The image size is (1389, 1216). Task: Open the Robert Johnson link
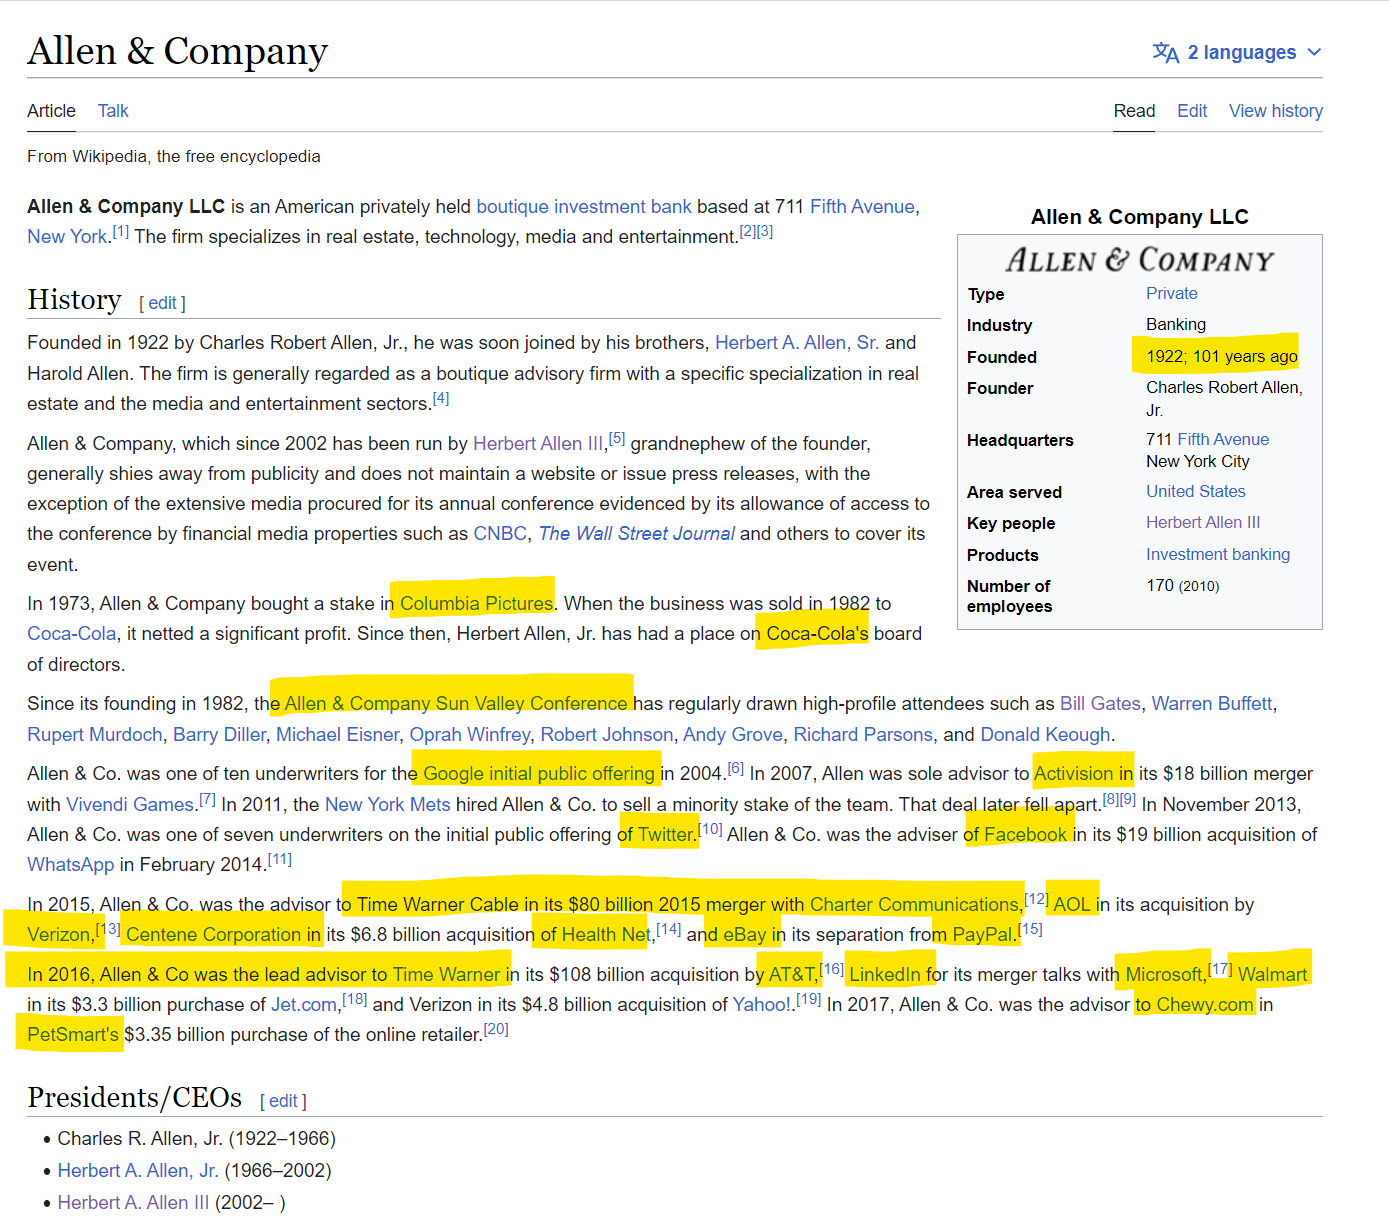pyautogui.click(x=607, y=735)
